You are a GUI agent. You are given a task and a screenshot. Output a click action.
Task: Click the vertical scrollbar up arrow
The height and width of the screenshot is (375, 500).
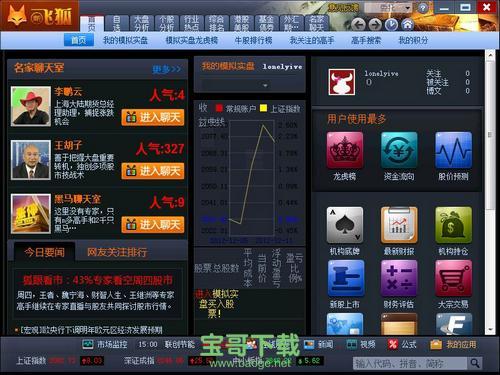click(490, 55)
